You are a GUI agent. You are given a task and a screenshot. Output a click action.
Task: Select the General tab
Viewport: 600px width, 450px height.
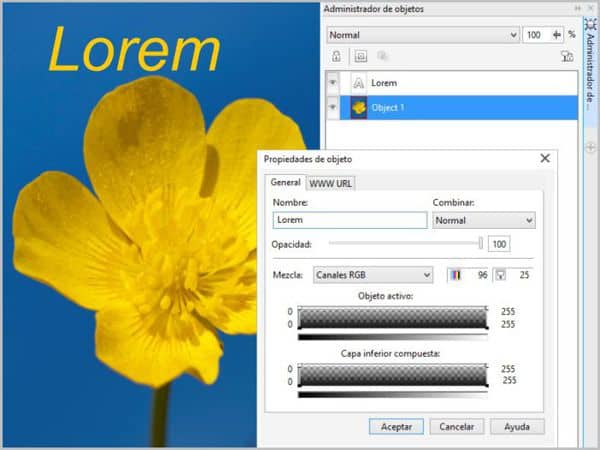[285, 183]
